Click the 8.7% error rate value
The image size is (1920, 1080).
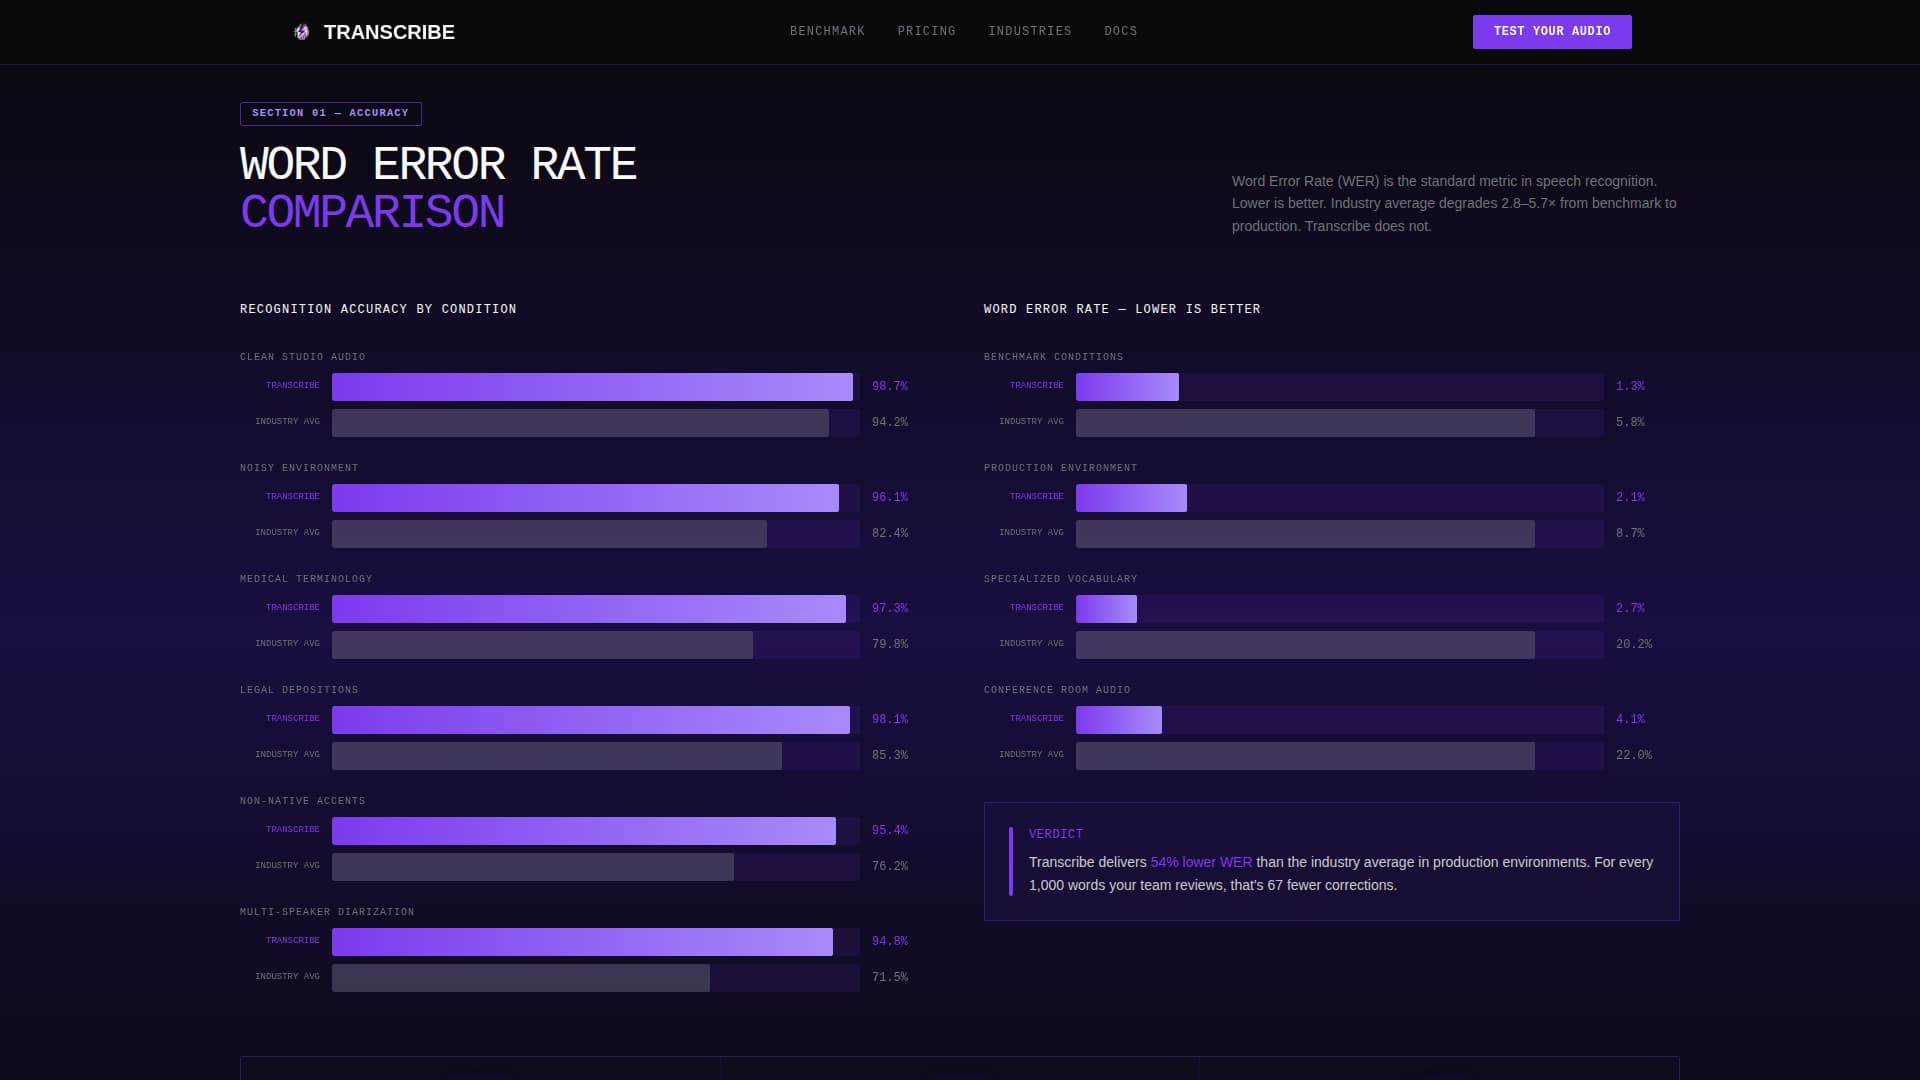coord(1629,533)
